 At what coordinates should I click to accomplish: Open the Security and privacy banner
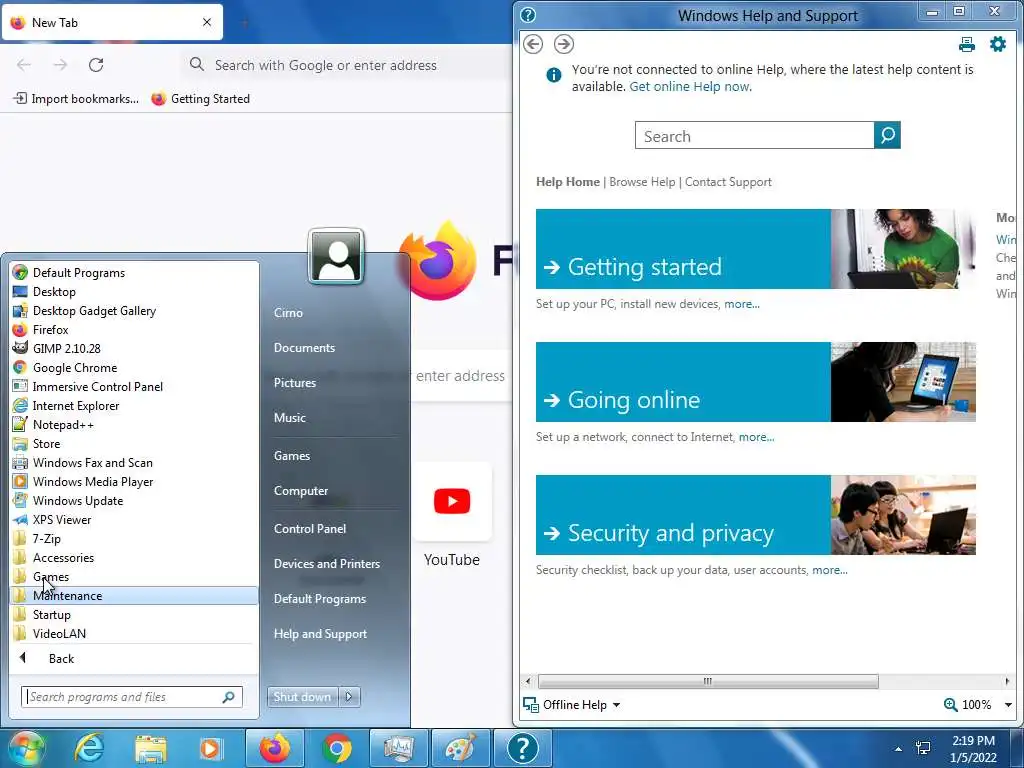click(756, 515)
